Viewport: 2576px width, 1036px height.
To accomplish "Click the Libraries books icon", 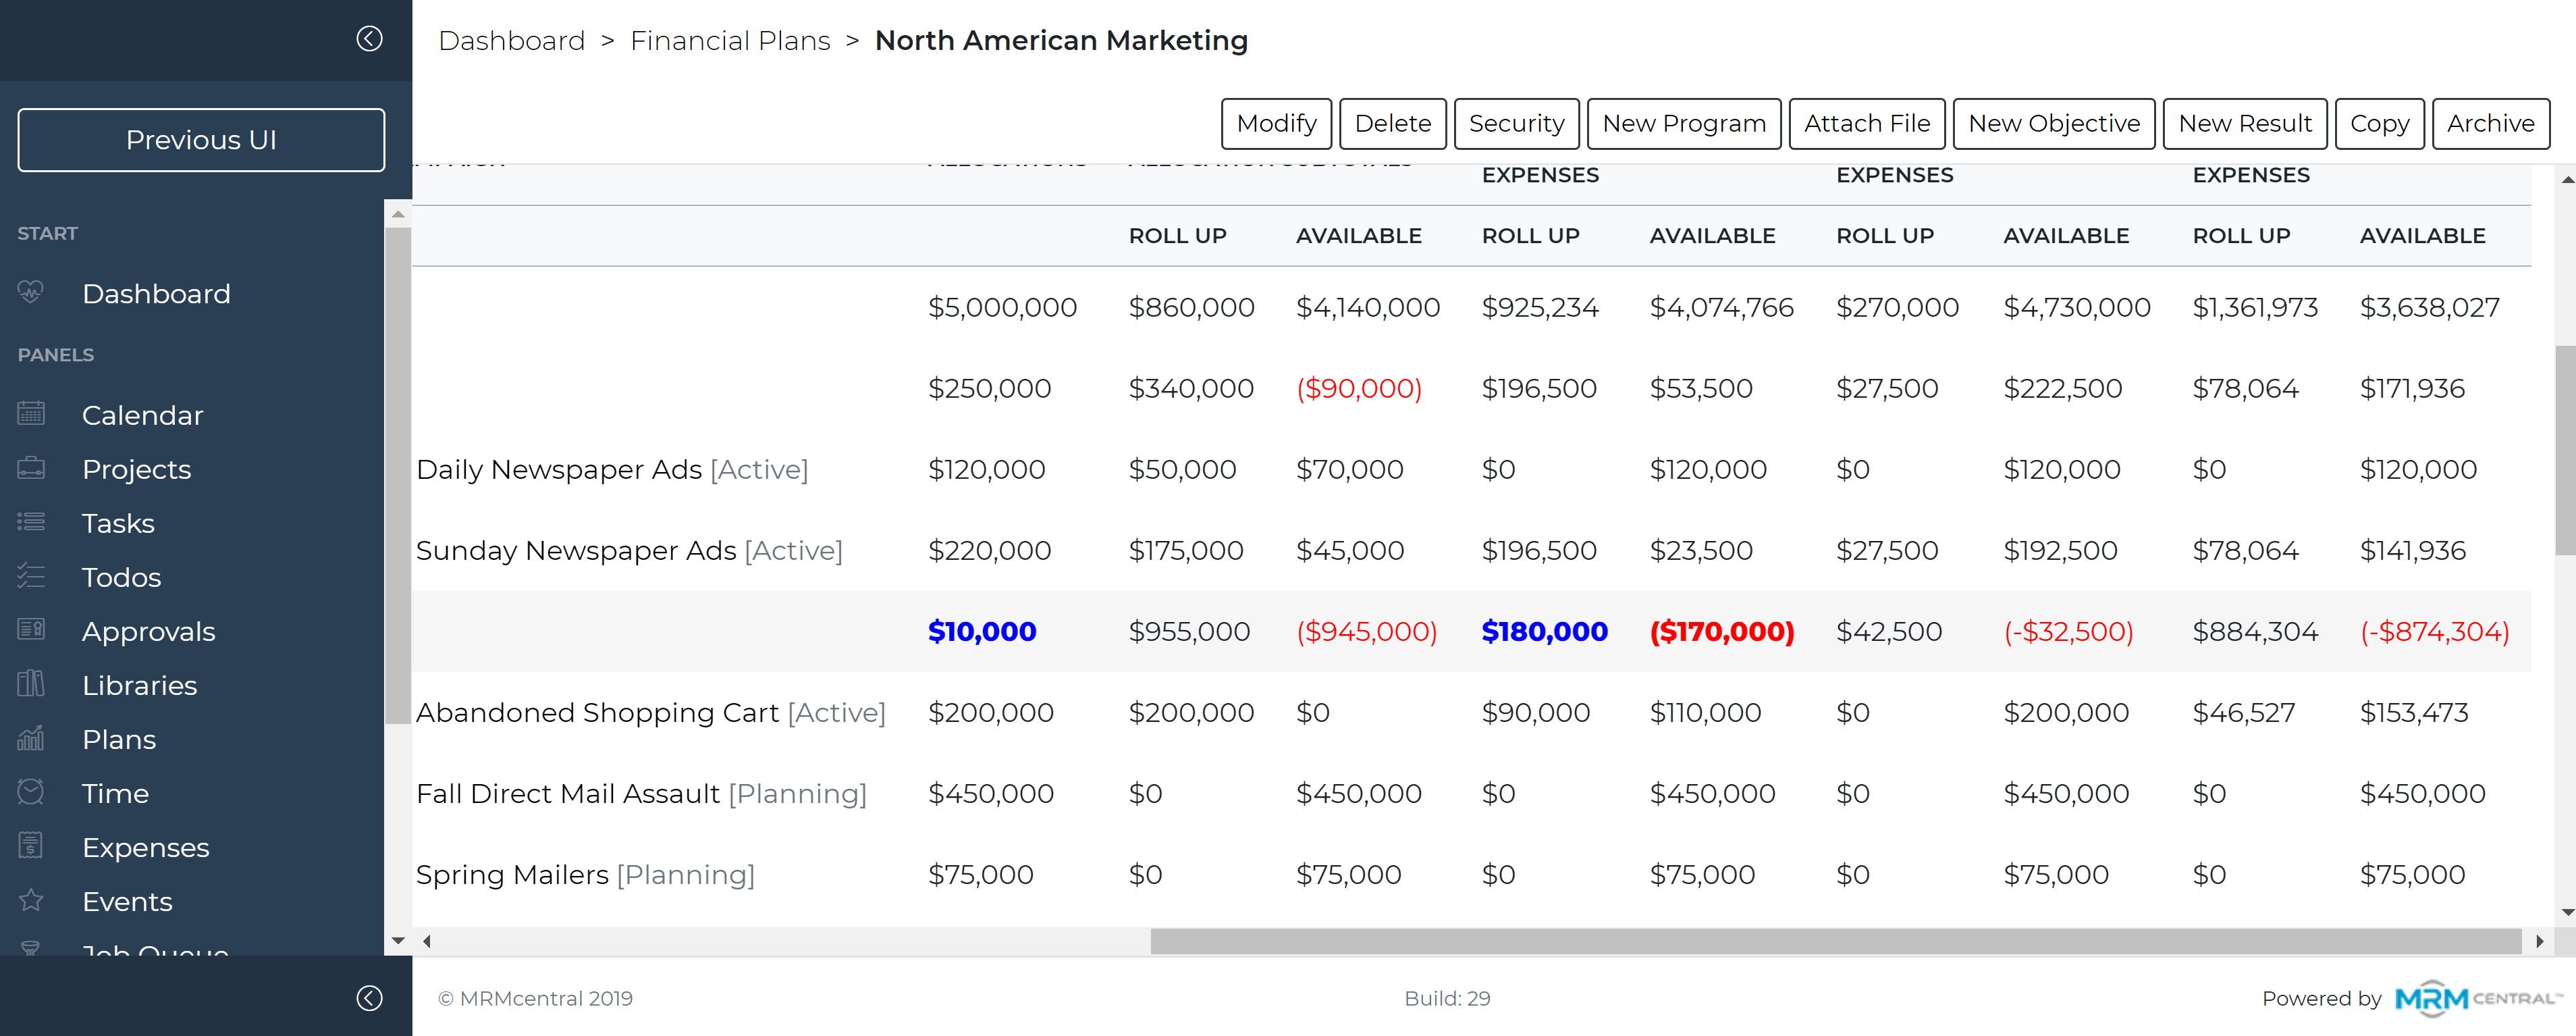I will point(31,684).
